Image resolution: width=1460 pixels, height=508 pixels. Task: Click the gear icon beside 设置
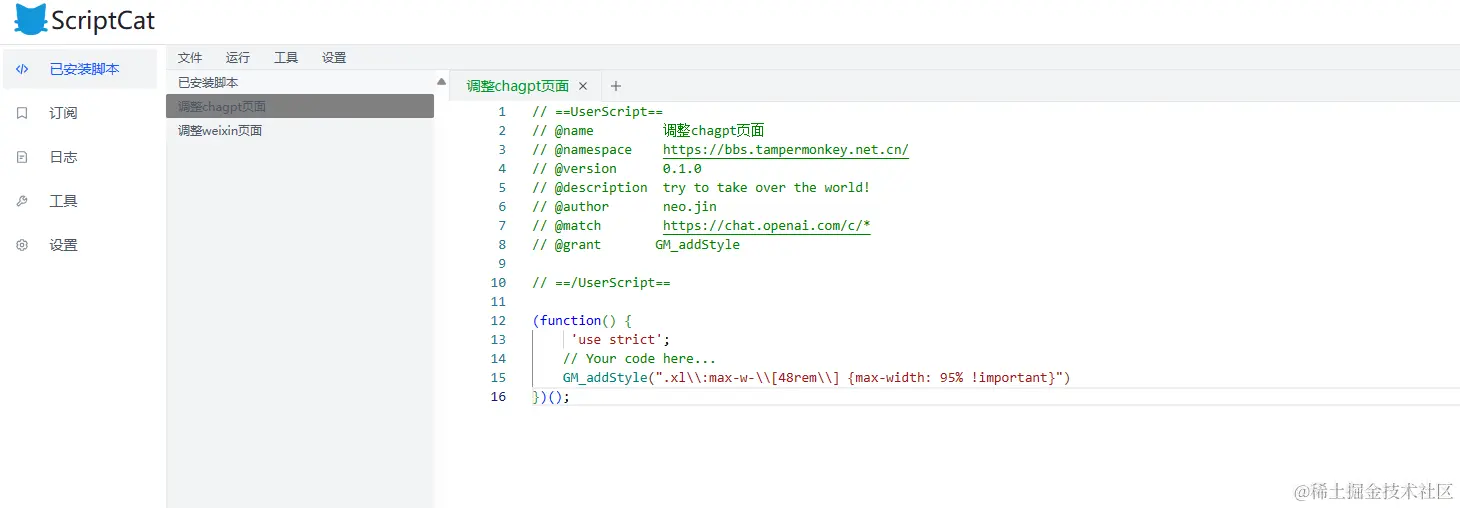pos(22,245)
